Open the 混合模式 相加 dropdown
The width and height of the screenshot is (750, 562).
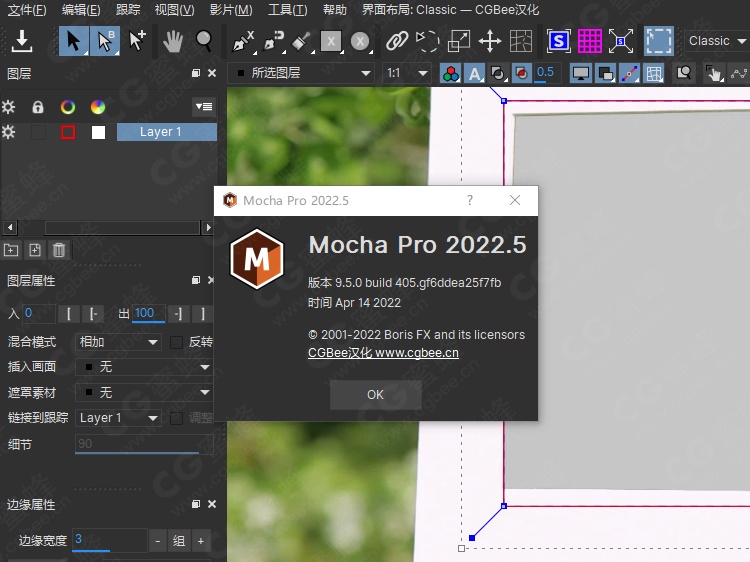(x=118, y=342)
